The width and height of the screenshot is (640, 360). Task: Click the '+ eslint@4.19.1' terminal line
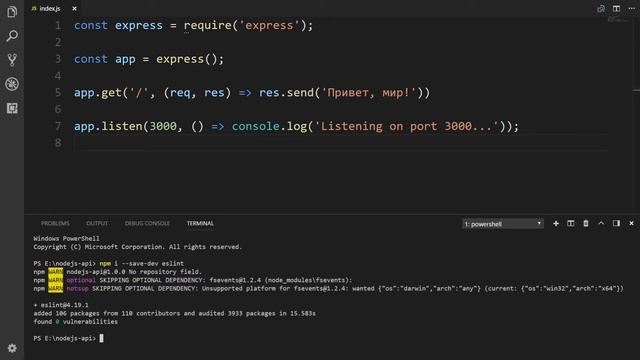(x=61, y=305)
